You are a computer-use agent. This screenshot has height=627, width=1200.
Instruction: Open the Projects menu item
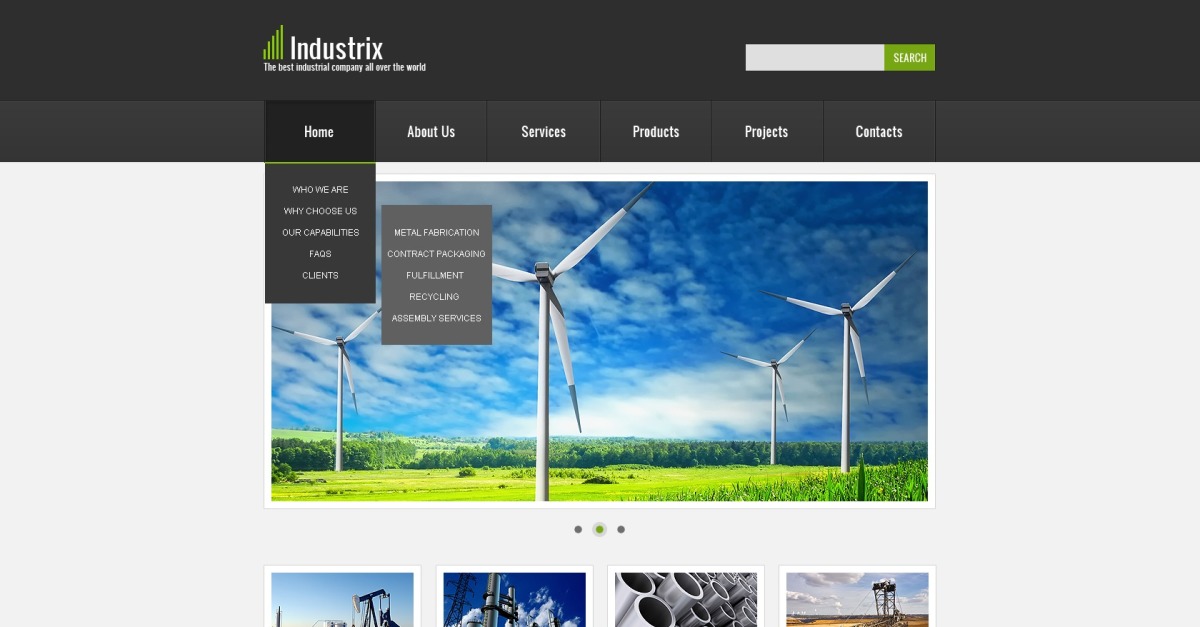point(766,131)
